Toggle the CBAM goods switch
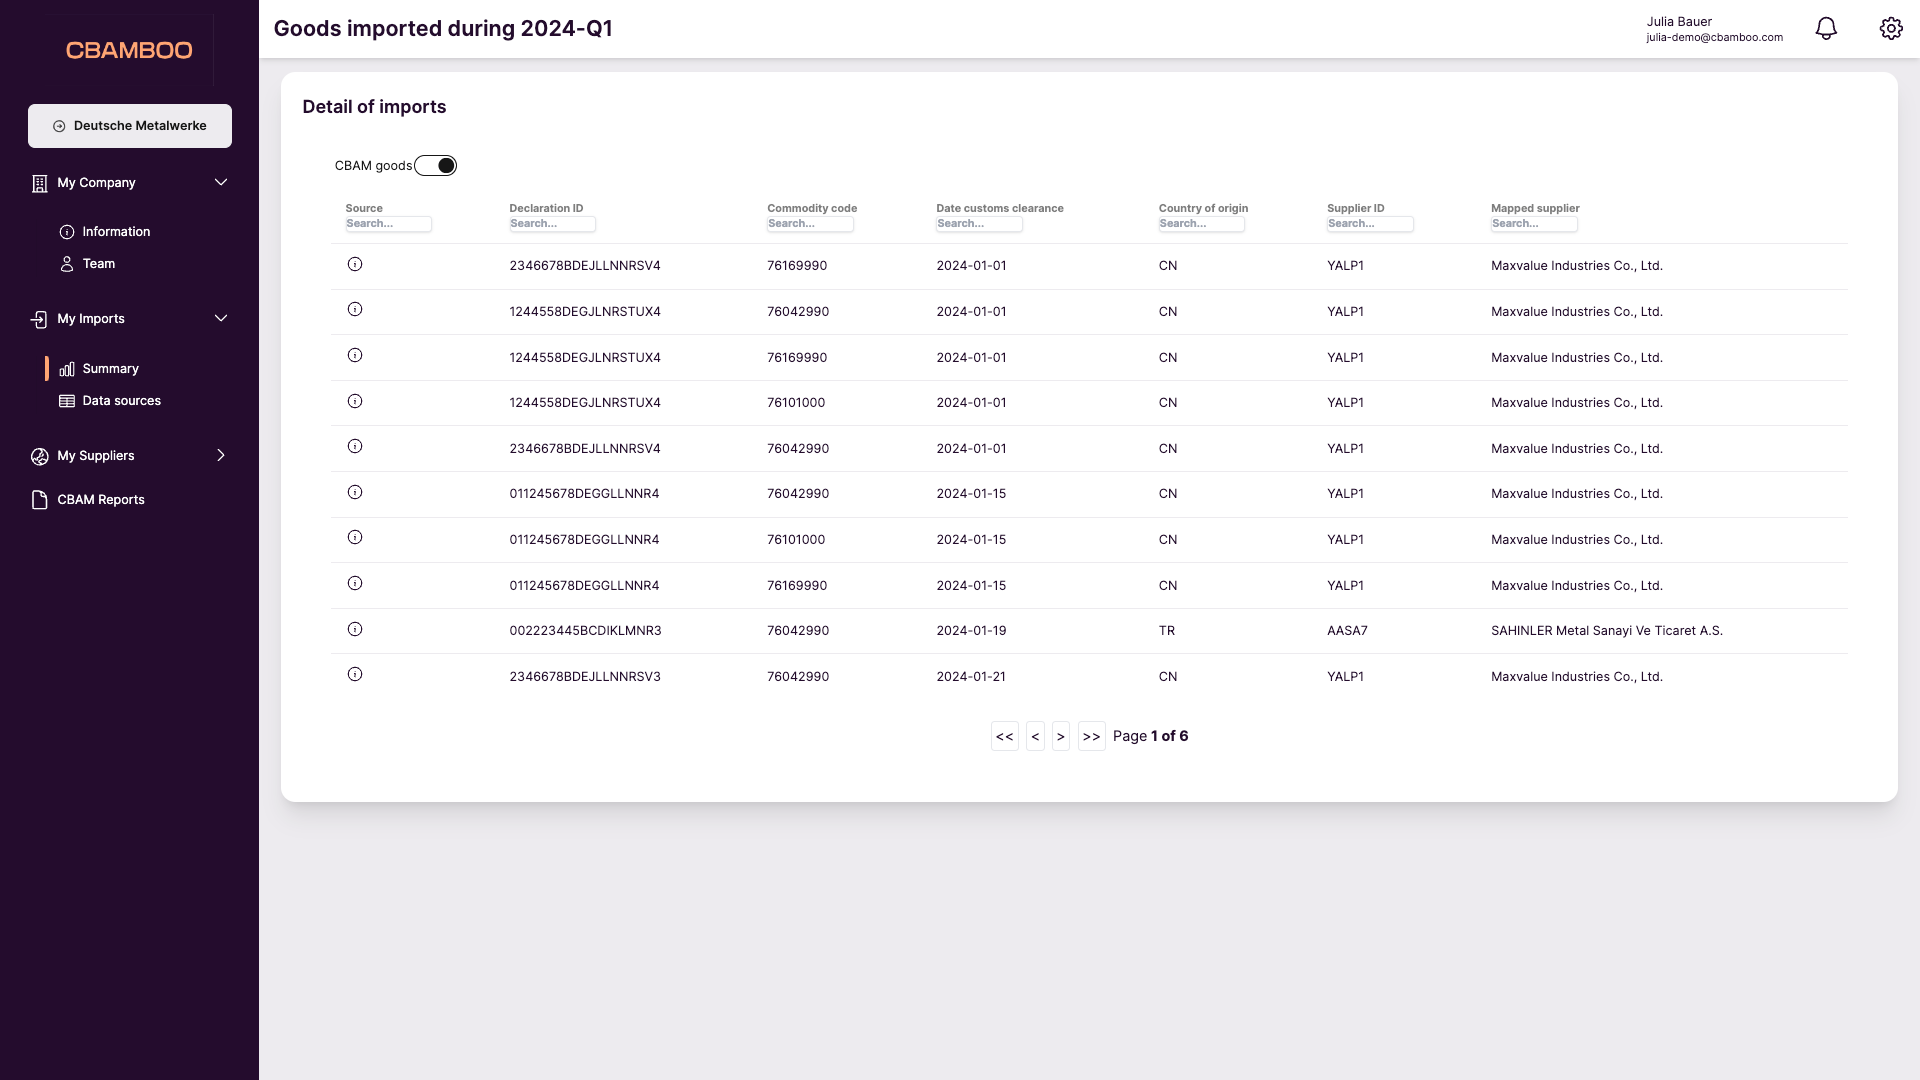Viewport: 1920px width, 1080px height. click(x=436, y=166)
